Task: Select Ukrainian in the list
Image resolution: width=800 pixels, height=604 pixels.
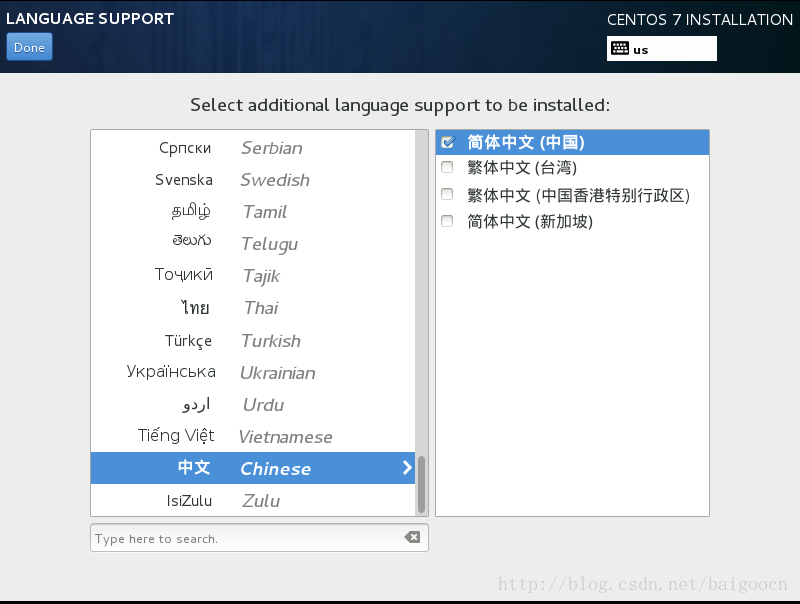Action: coord(252,373)
